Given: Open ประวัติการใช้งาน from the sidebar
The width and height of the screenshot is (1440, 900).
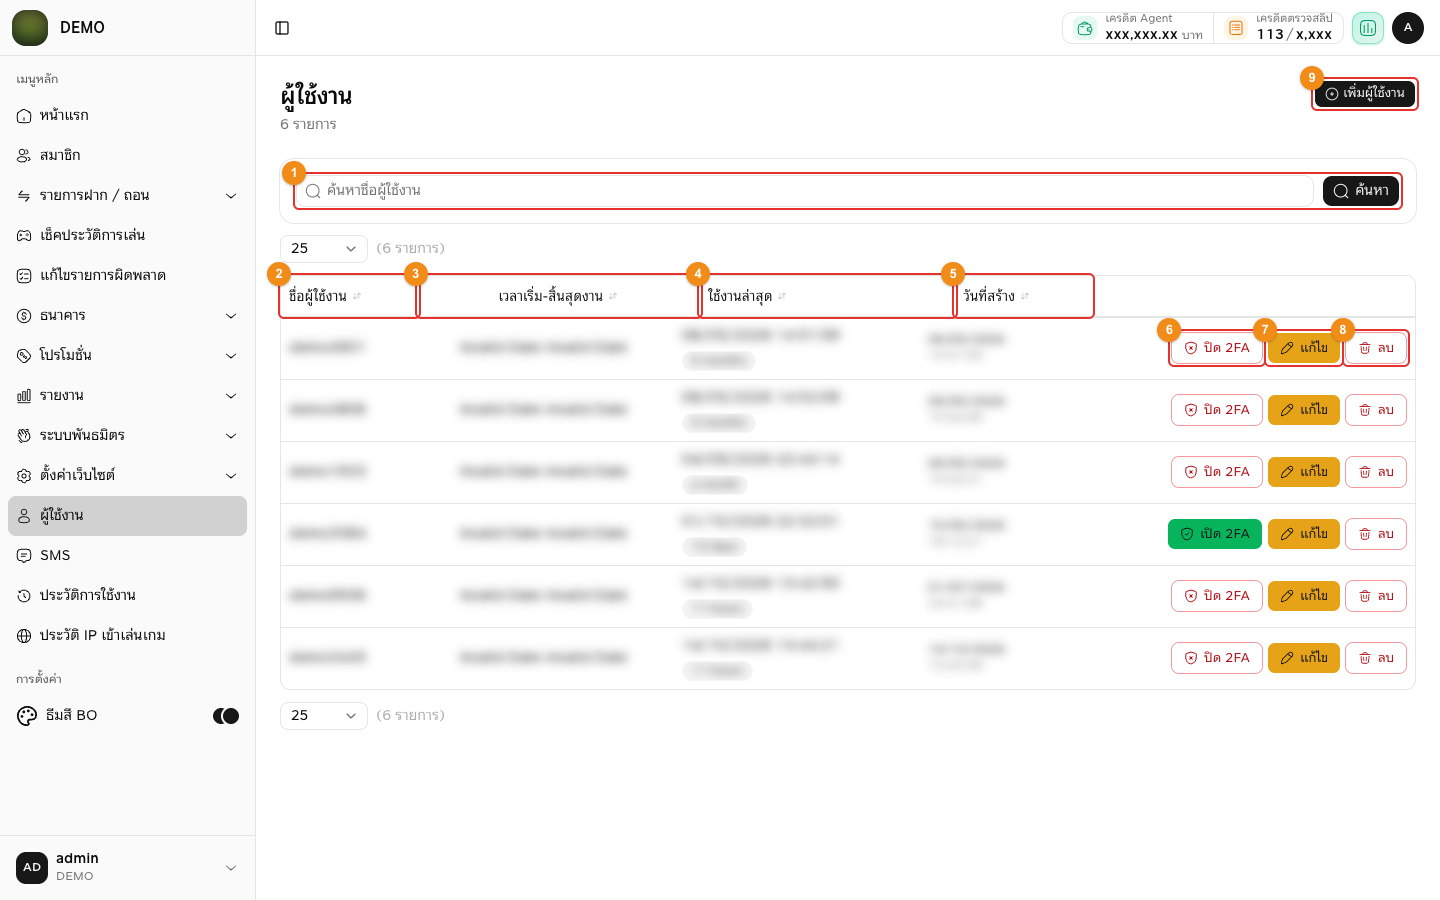Looking at the screenshot, I should (x=127, y=596).
